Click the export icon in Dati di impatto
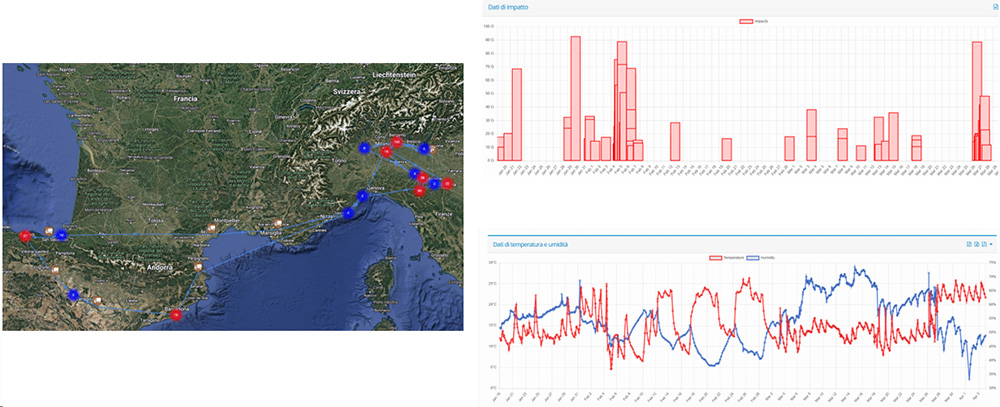This screenshot has width=1000, height=407. tap(994, 7)
